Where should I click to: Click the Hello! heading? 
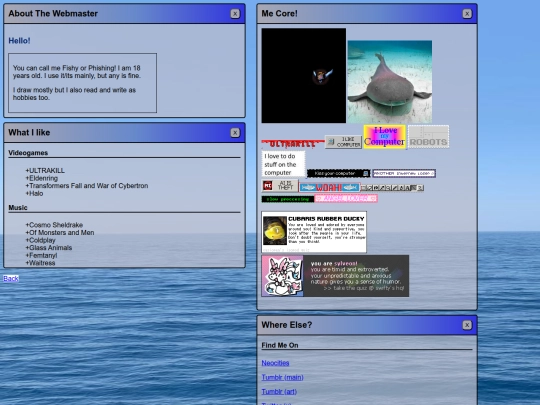coord(19,41)
